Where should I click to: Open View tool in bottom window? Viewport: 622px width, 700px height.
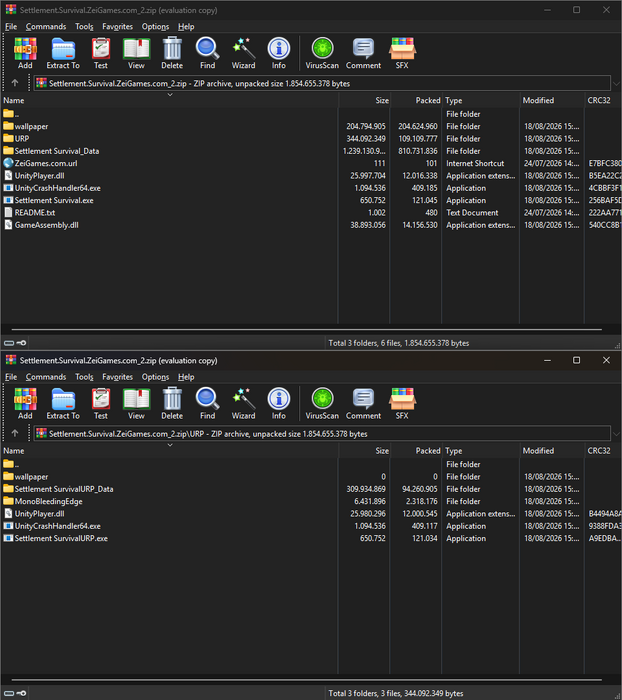tap(136, 404)
